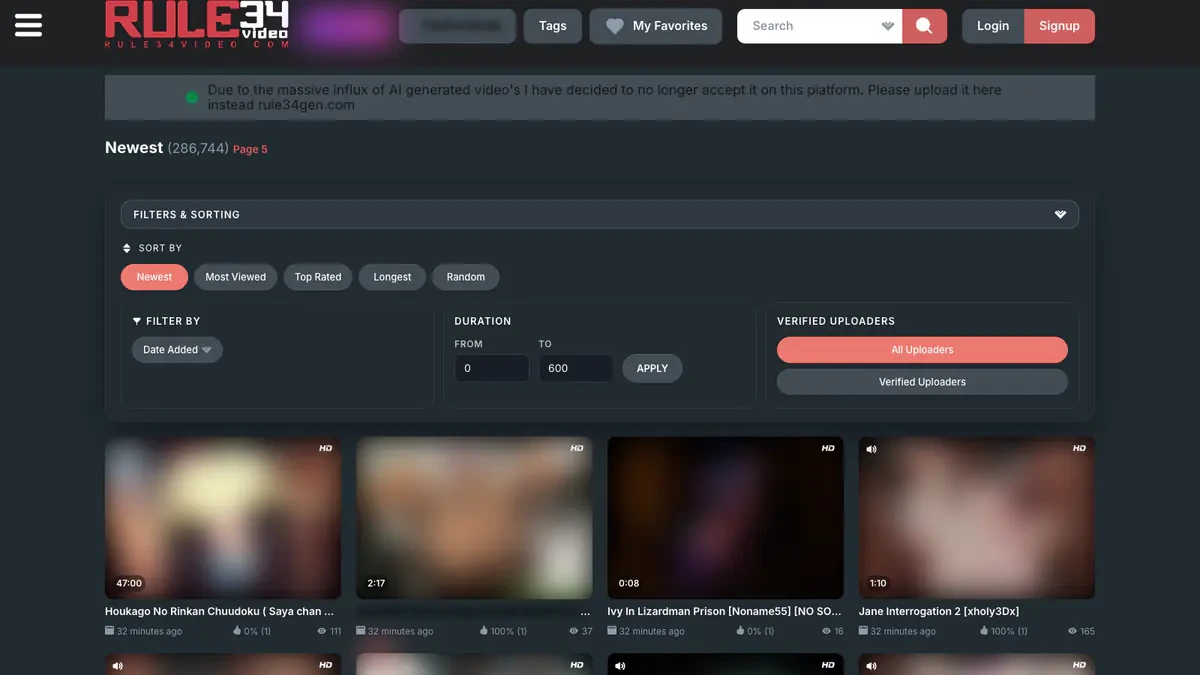The height and width of the screenshot is (675, 1200).
Task: Click the HD badge on the 1:10 video
Action: coord(1079,449)
